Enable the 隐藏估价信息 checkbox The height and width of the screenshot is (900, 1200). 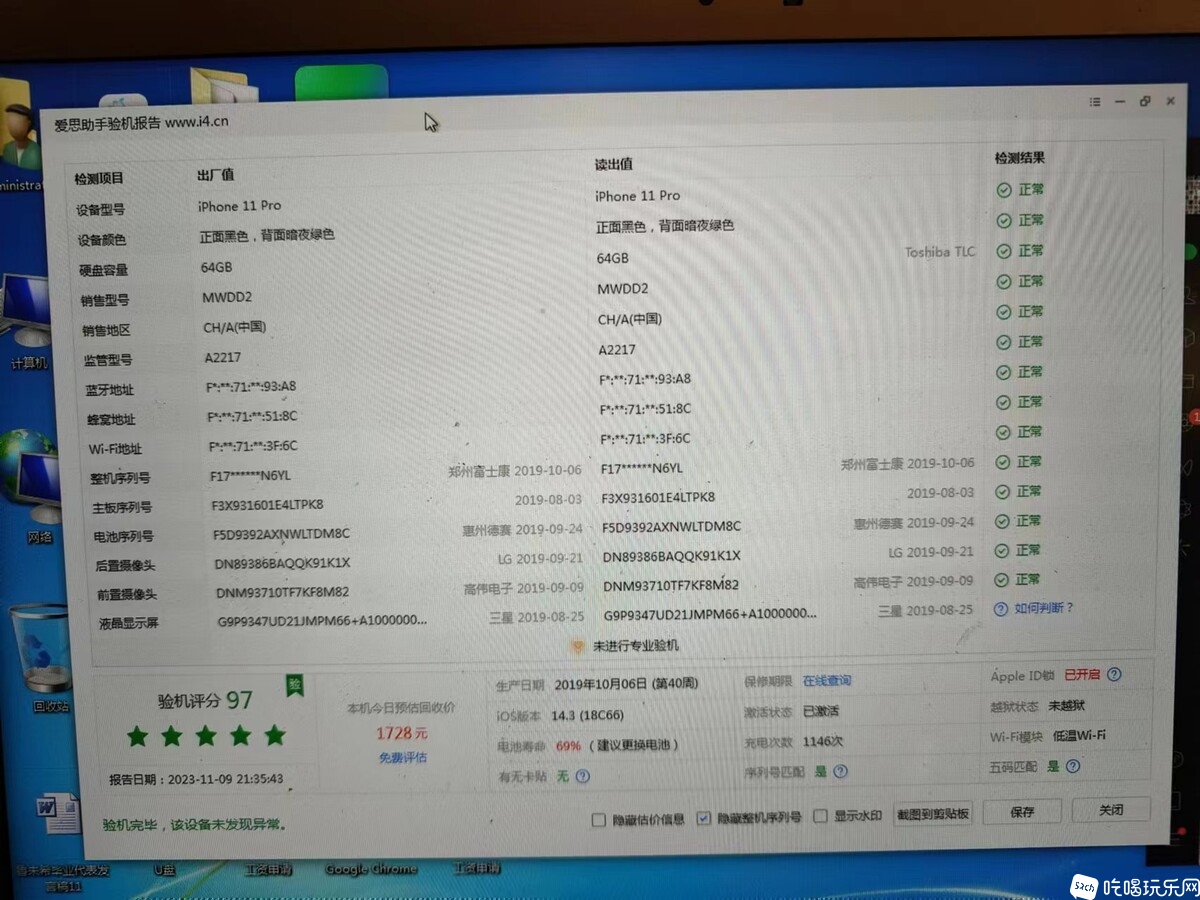point(599,820)
